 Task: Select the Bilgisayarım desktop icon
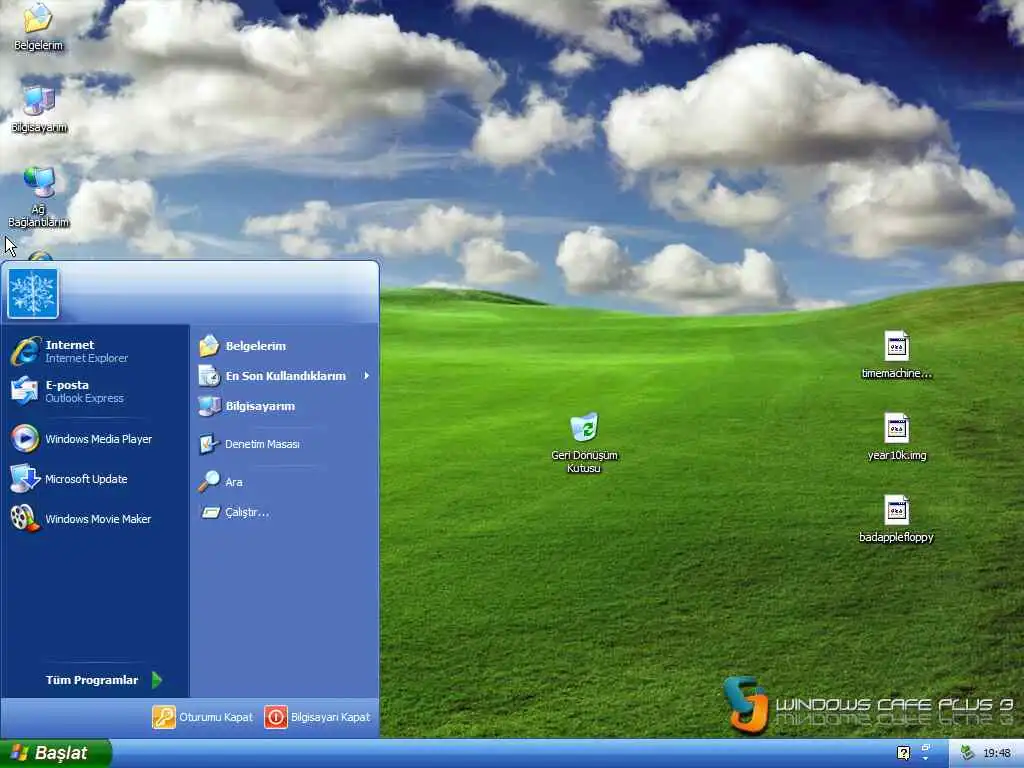[39, 109]
